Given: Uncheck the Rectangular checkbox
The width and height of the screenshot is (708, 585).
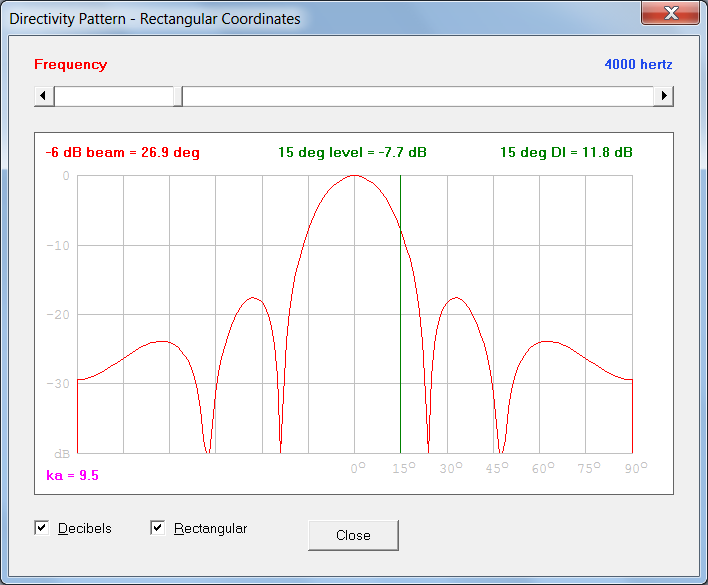Looking at the screenshot, I should pos(158,528).
